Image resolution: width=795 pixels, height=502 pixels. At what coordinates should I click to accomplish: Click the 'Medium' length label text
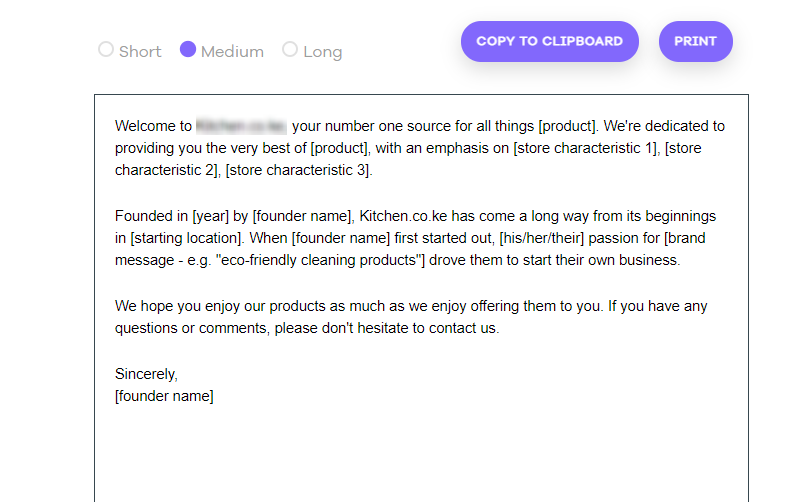[232, 52]
